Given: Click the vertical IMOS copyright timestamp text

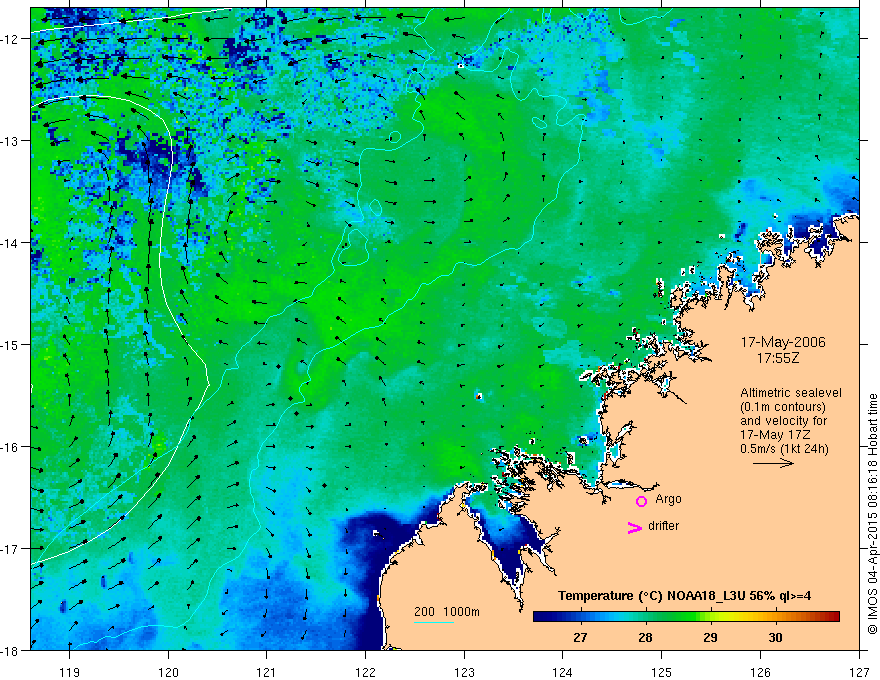Looking at the screenshot, I should [x=873, y=514].
